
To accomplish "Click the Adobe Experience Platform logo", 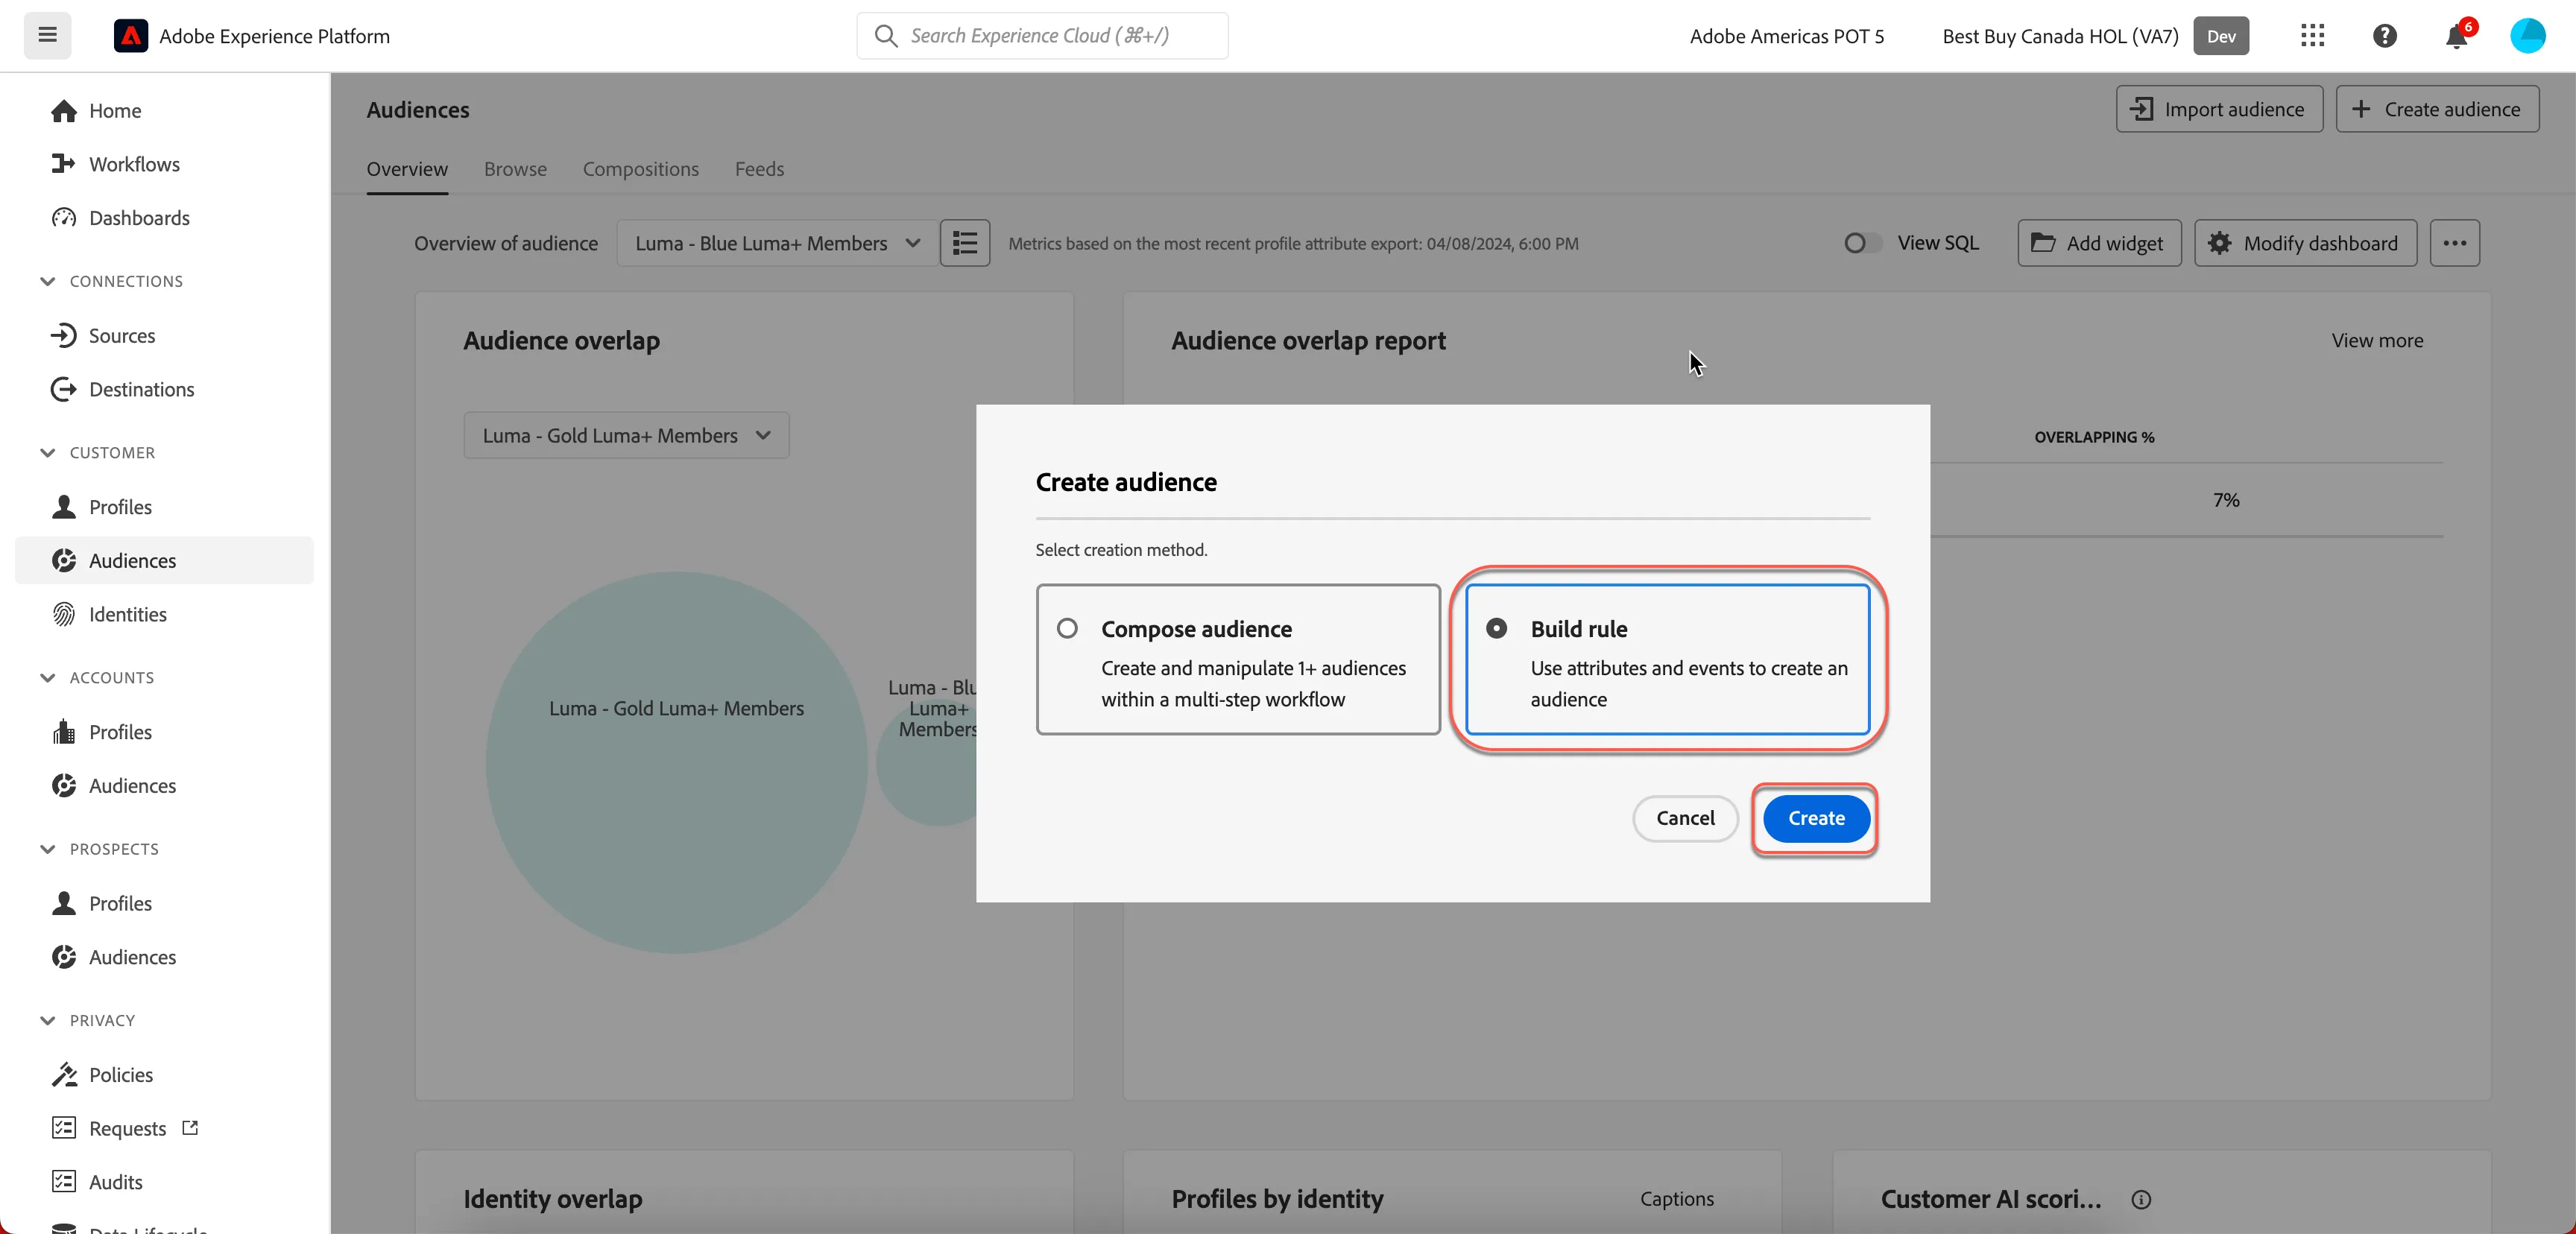I will point(130,36).
